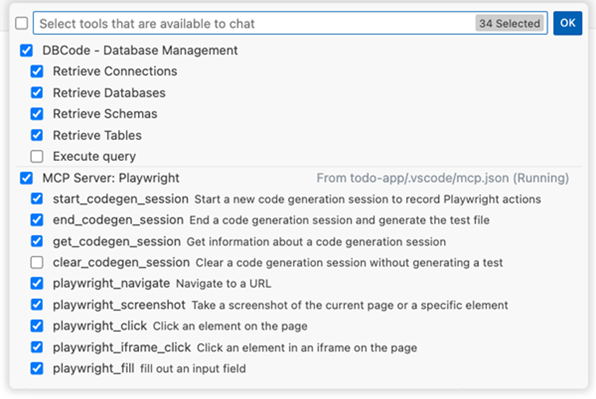Select the 'end_codegen_session' tool name

tap(118, 220)
